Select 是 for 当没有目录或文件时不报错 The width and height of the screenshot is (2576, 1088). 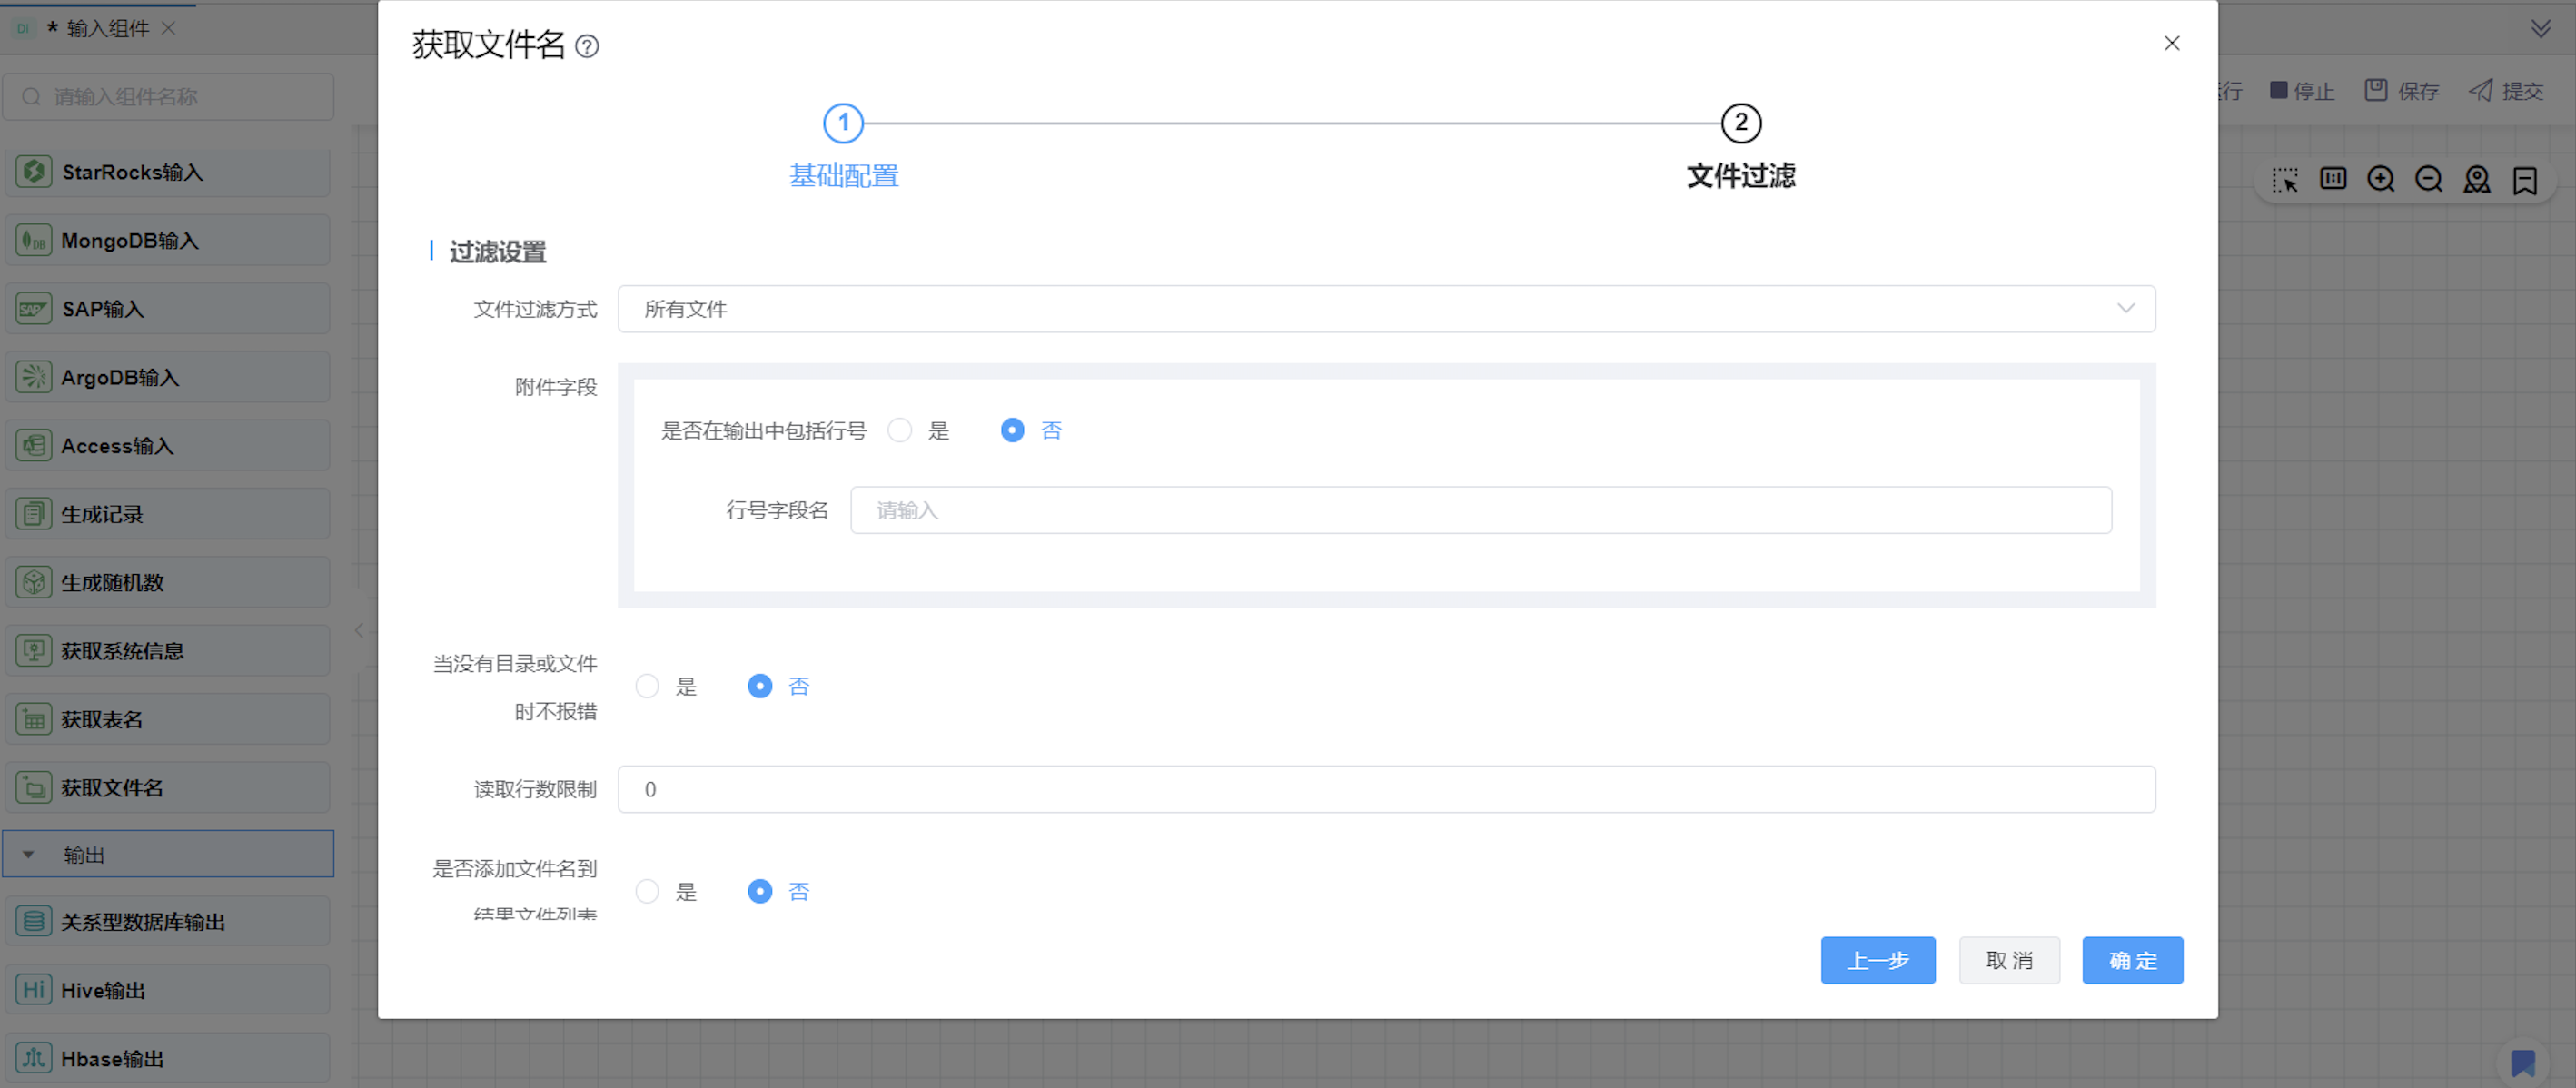(x=647, y=686)
